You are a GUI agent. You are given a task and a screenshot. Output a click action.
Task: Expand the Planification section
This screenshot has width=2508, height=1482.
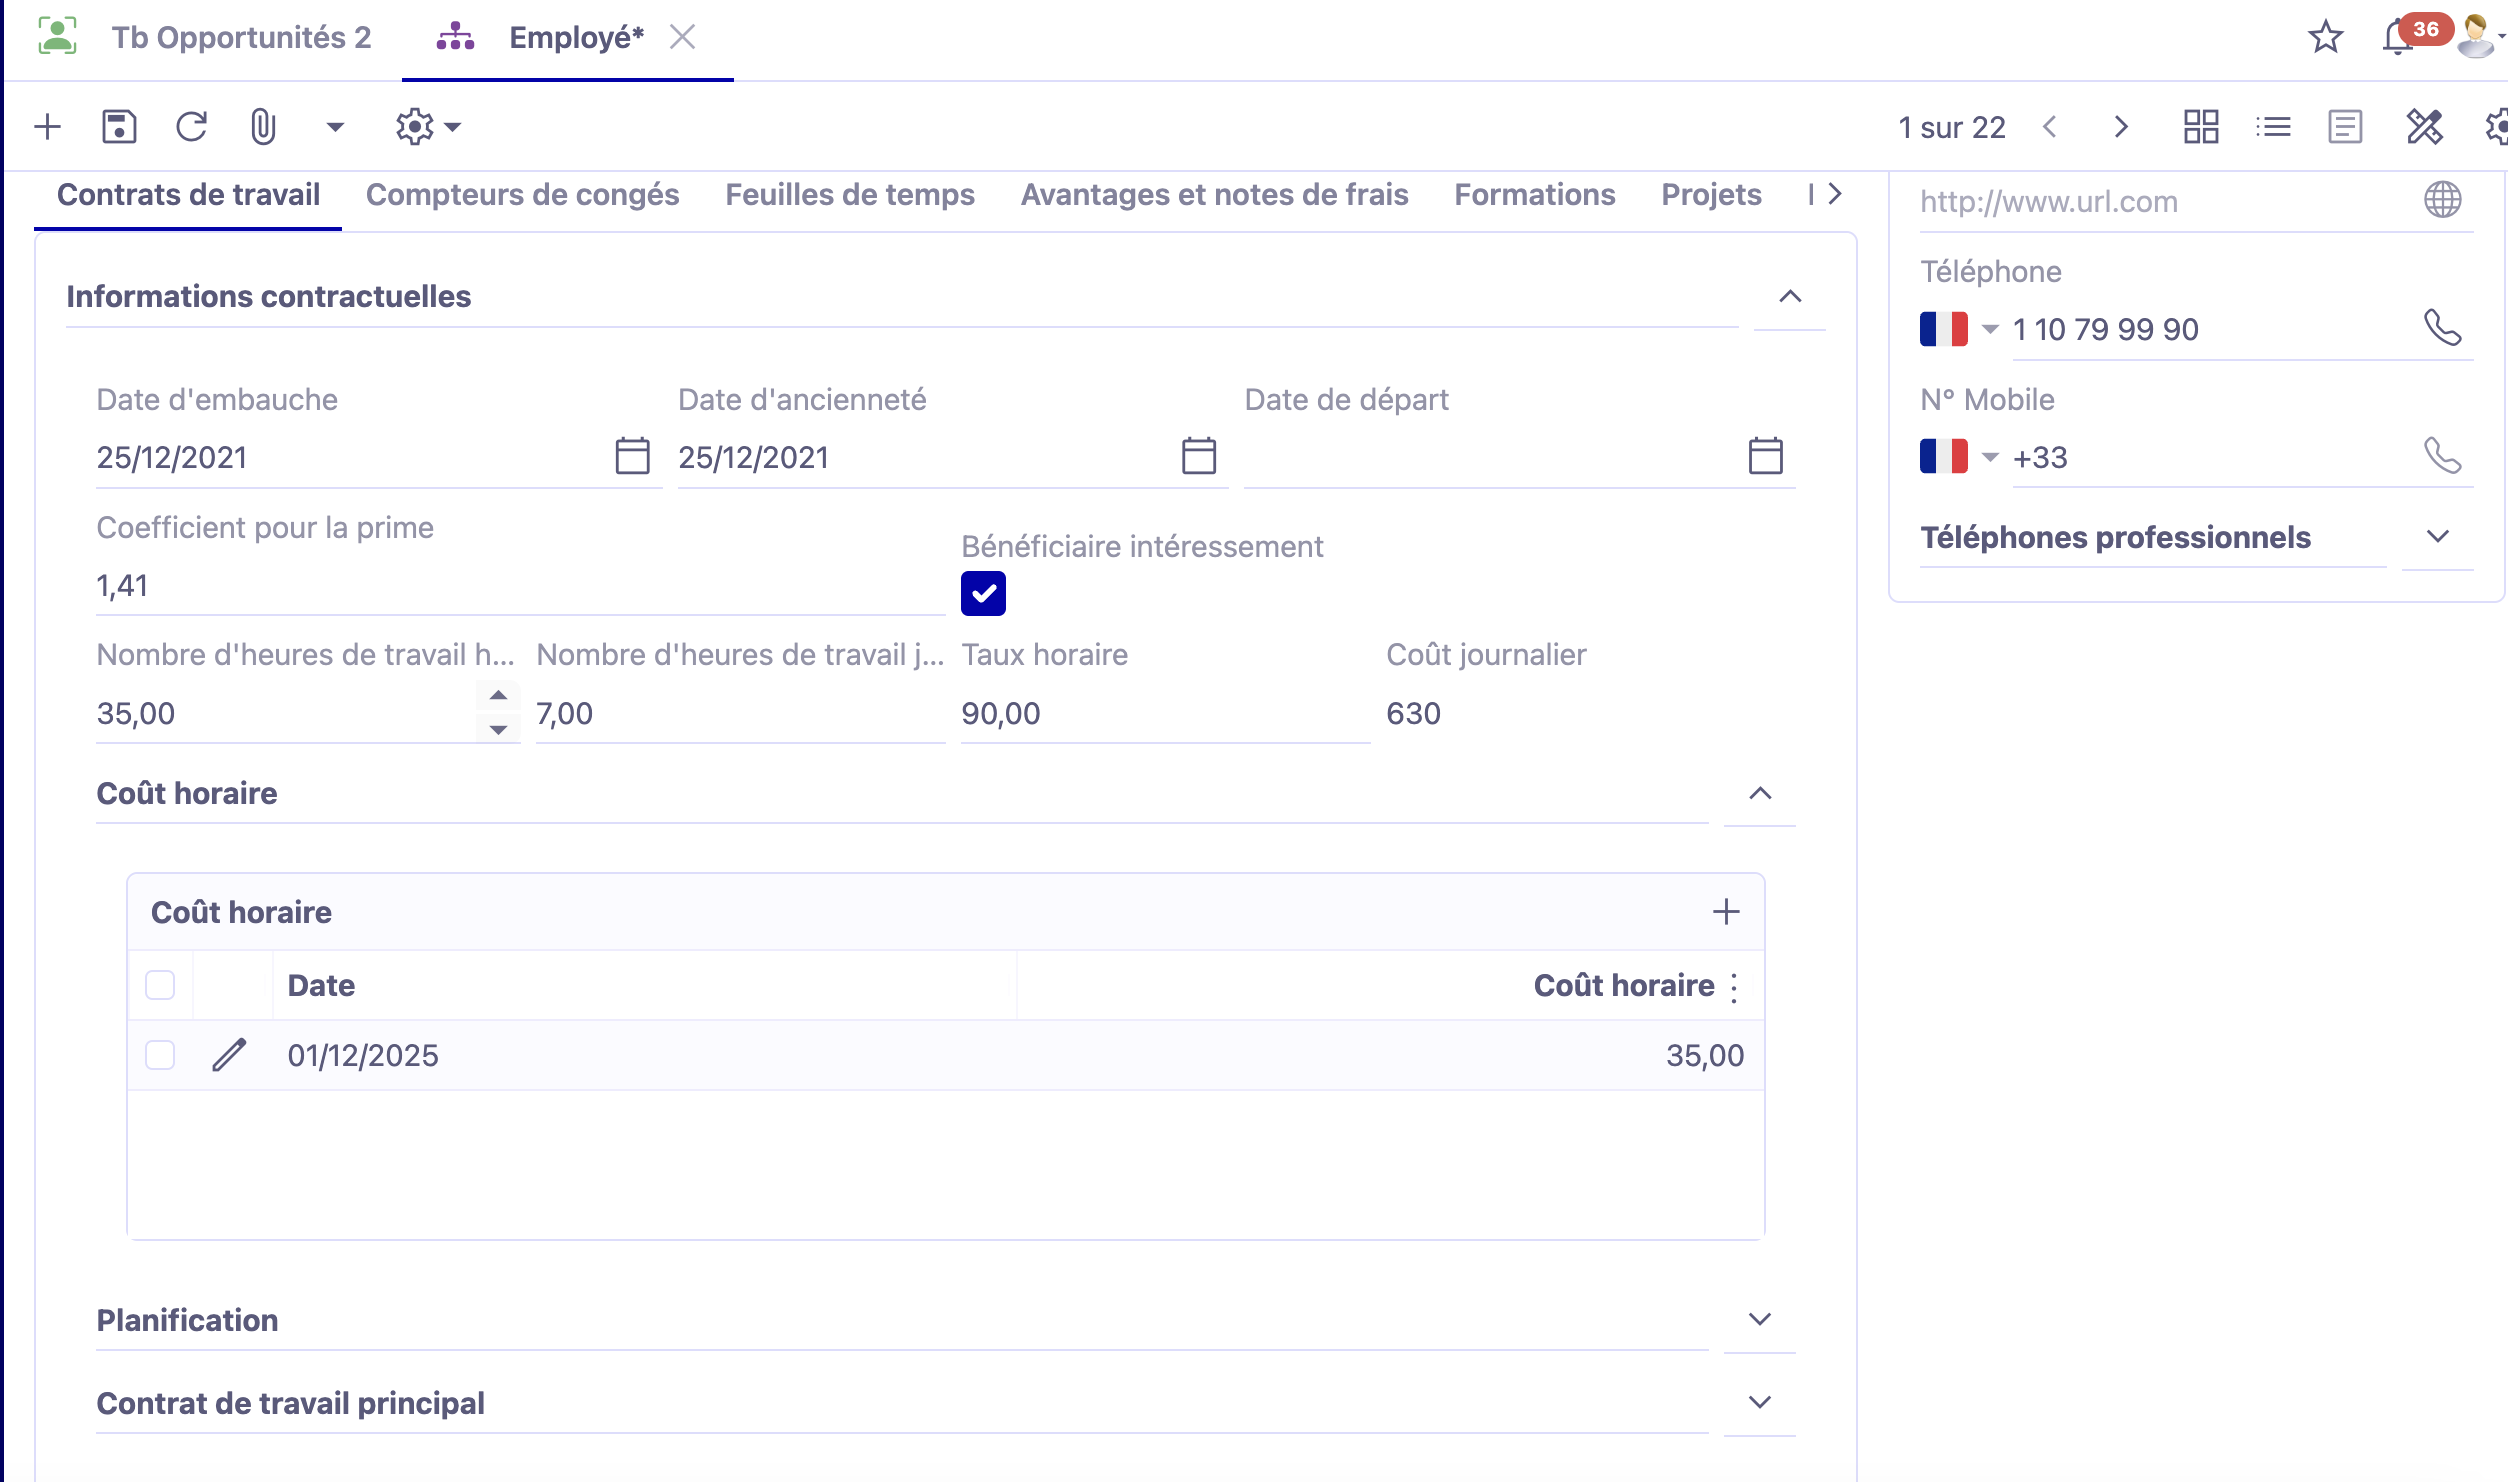pyautogui.click(x=1758, y=1320)
